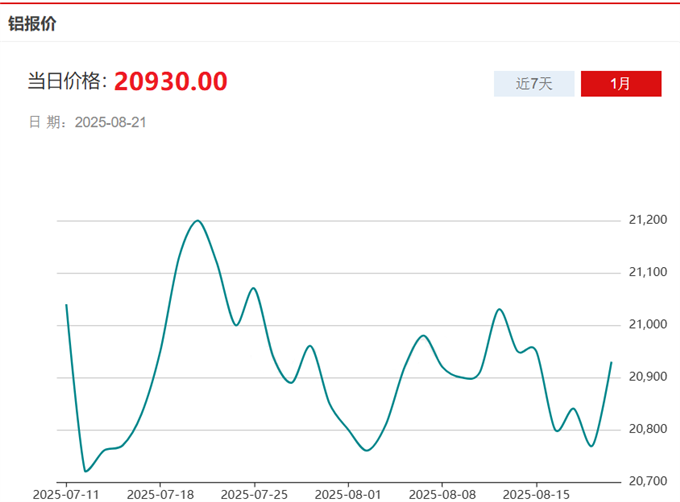Select the 2025-07-25 axis date
Screen dimensions: 680x502
point(254,494)
